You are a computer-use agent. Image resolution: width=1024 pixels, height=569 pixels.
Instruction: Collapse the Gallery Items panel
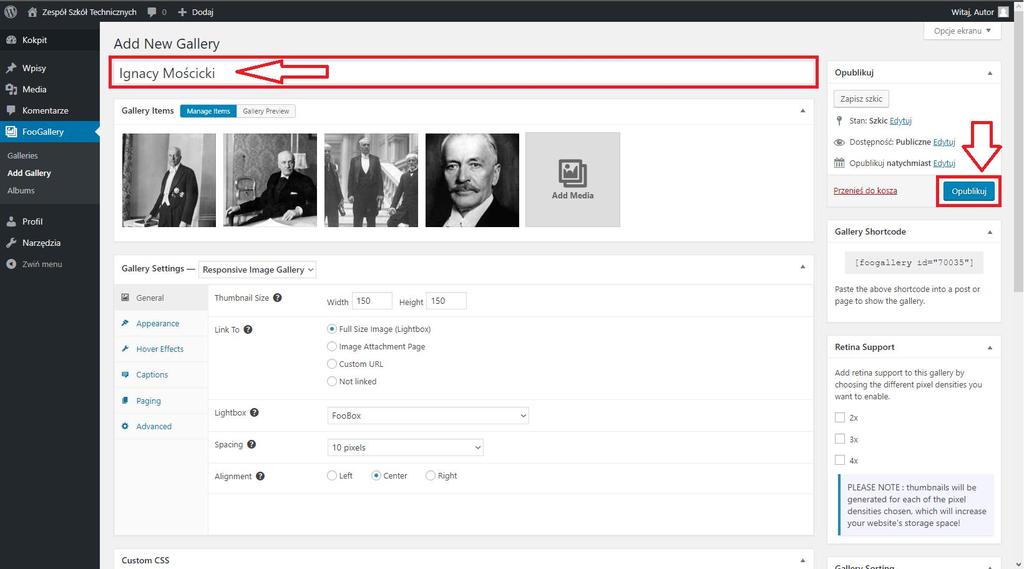click(803, 111)
